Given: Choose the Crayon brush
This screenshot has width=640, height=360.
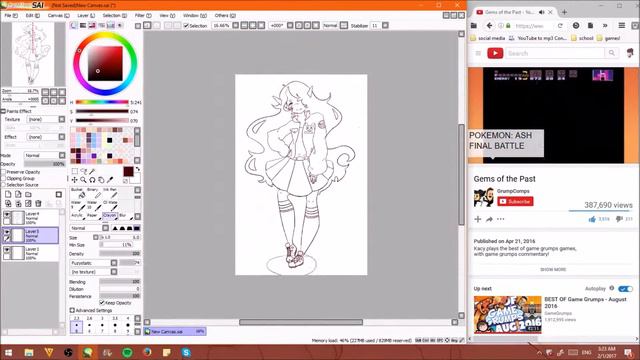Looking at the screenshot, I should [109, 216].
